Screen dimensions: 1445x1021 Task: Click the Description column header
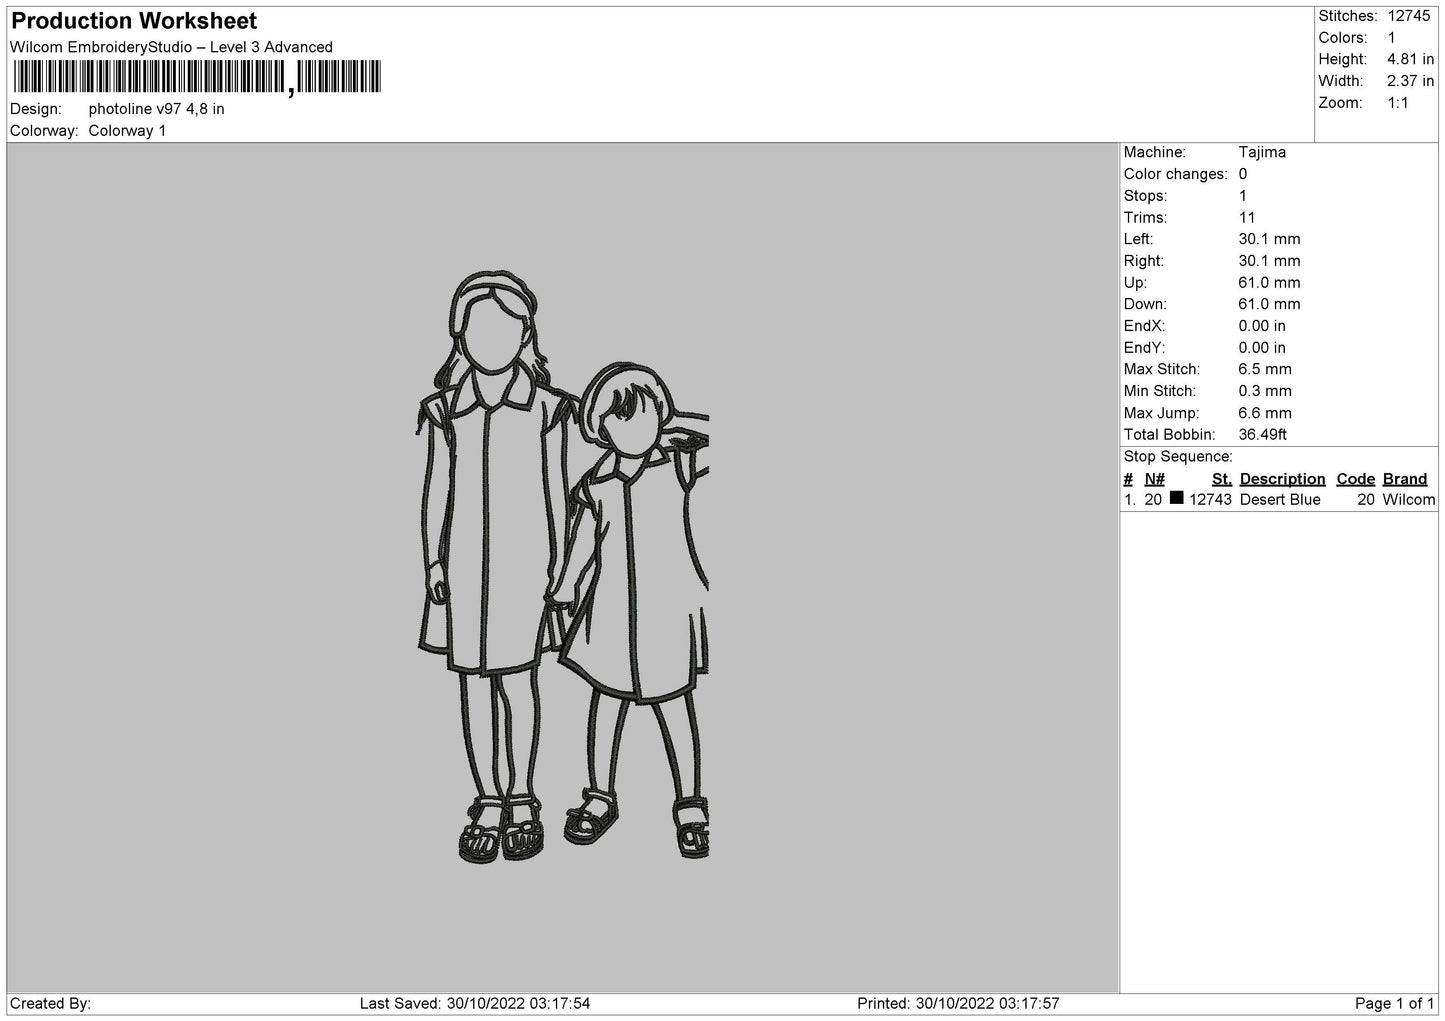click(x=1283, y=479)
